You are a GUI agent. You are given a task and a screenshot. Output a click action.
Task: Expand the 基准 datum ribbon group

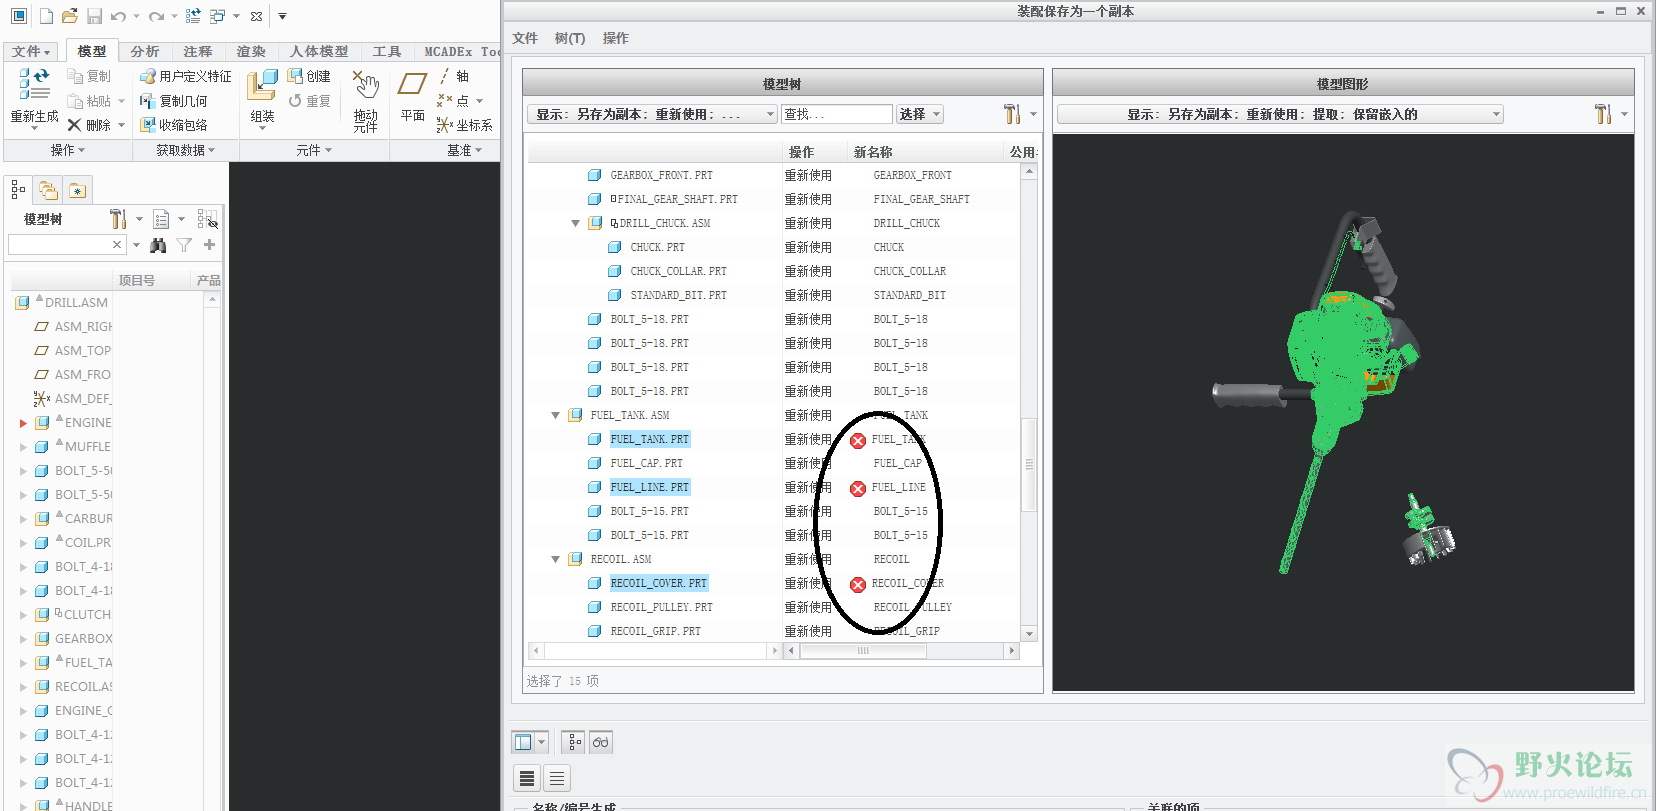pos(464,150)
